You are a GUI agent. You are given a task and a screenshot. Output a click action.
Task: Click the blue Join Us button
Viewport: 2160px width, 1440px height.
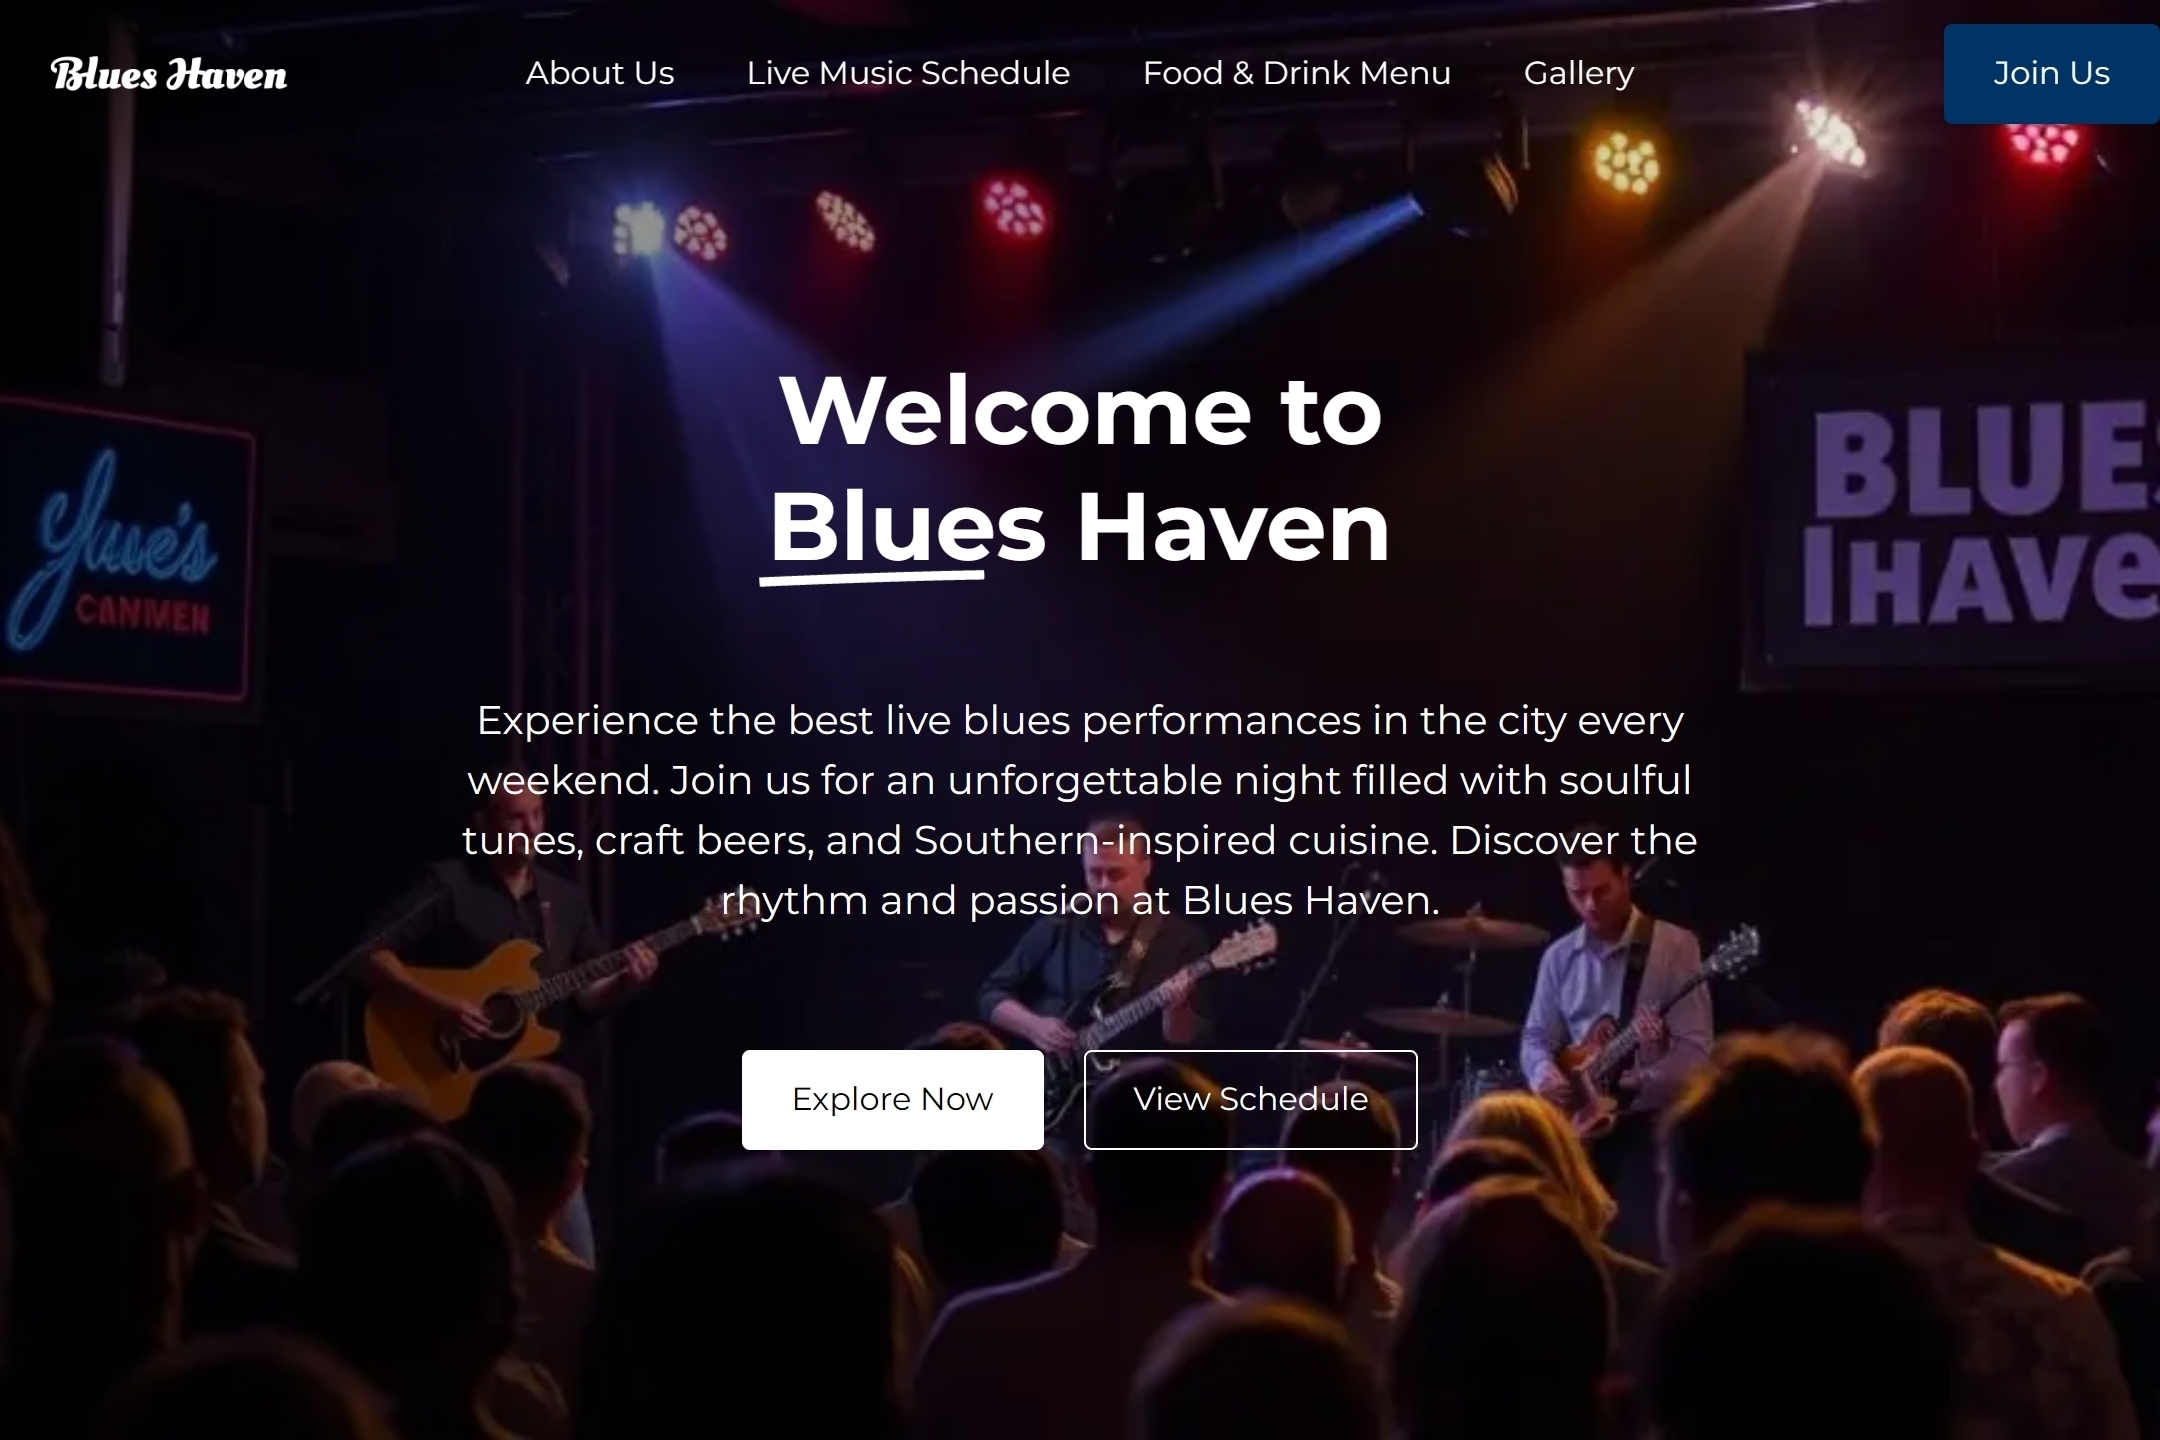coord(2051,74)
